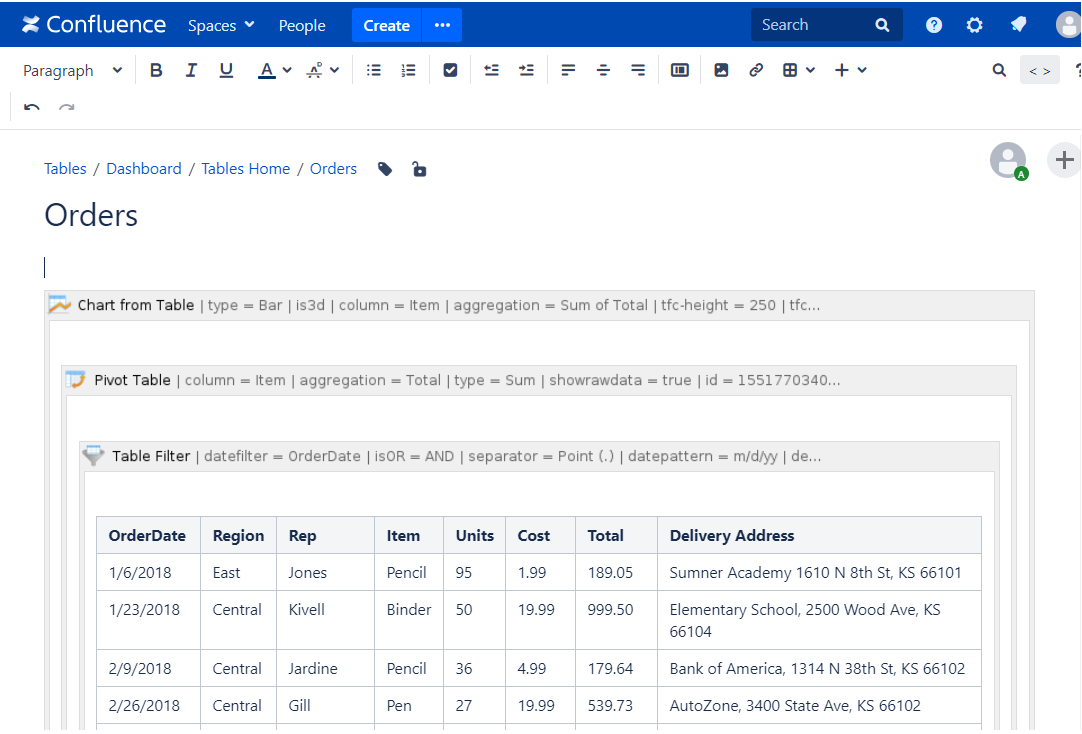Open the labels tag icon
The height and width of the screenshot is (734, 1082).
pyautogui.click(x=385, y=169)
